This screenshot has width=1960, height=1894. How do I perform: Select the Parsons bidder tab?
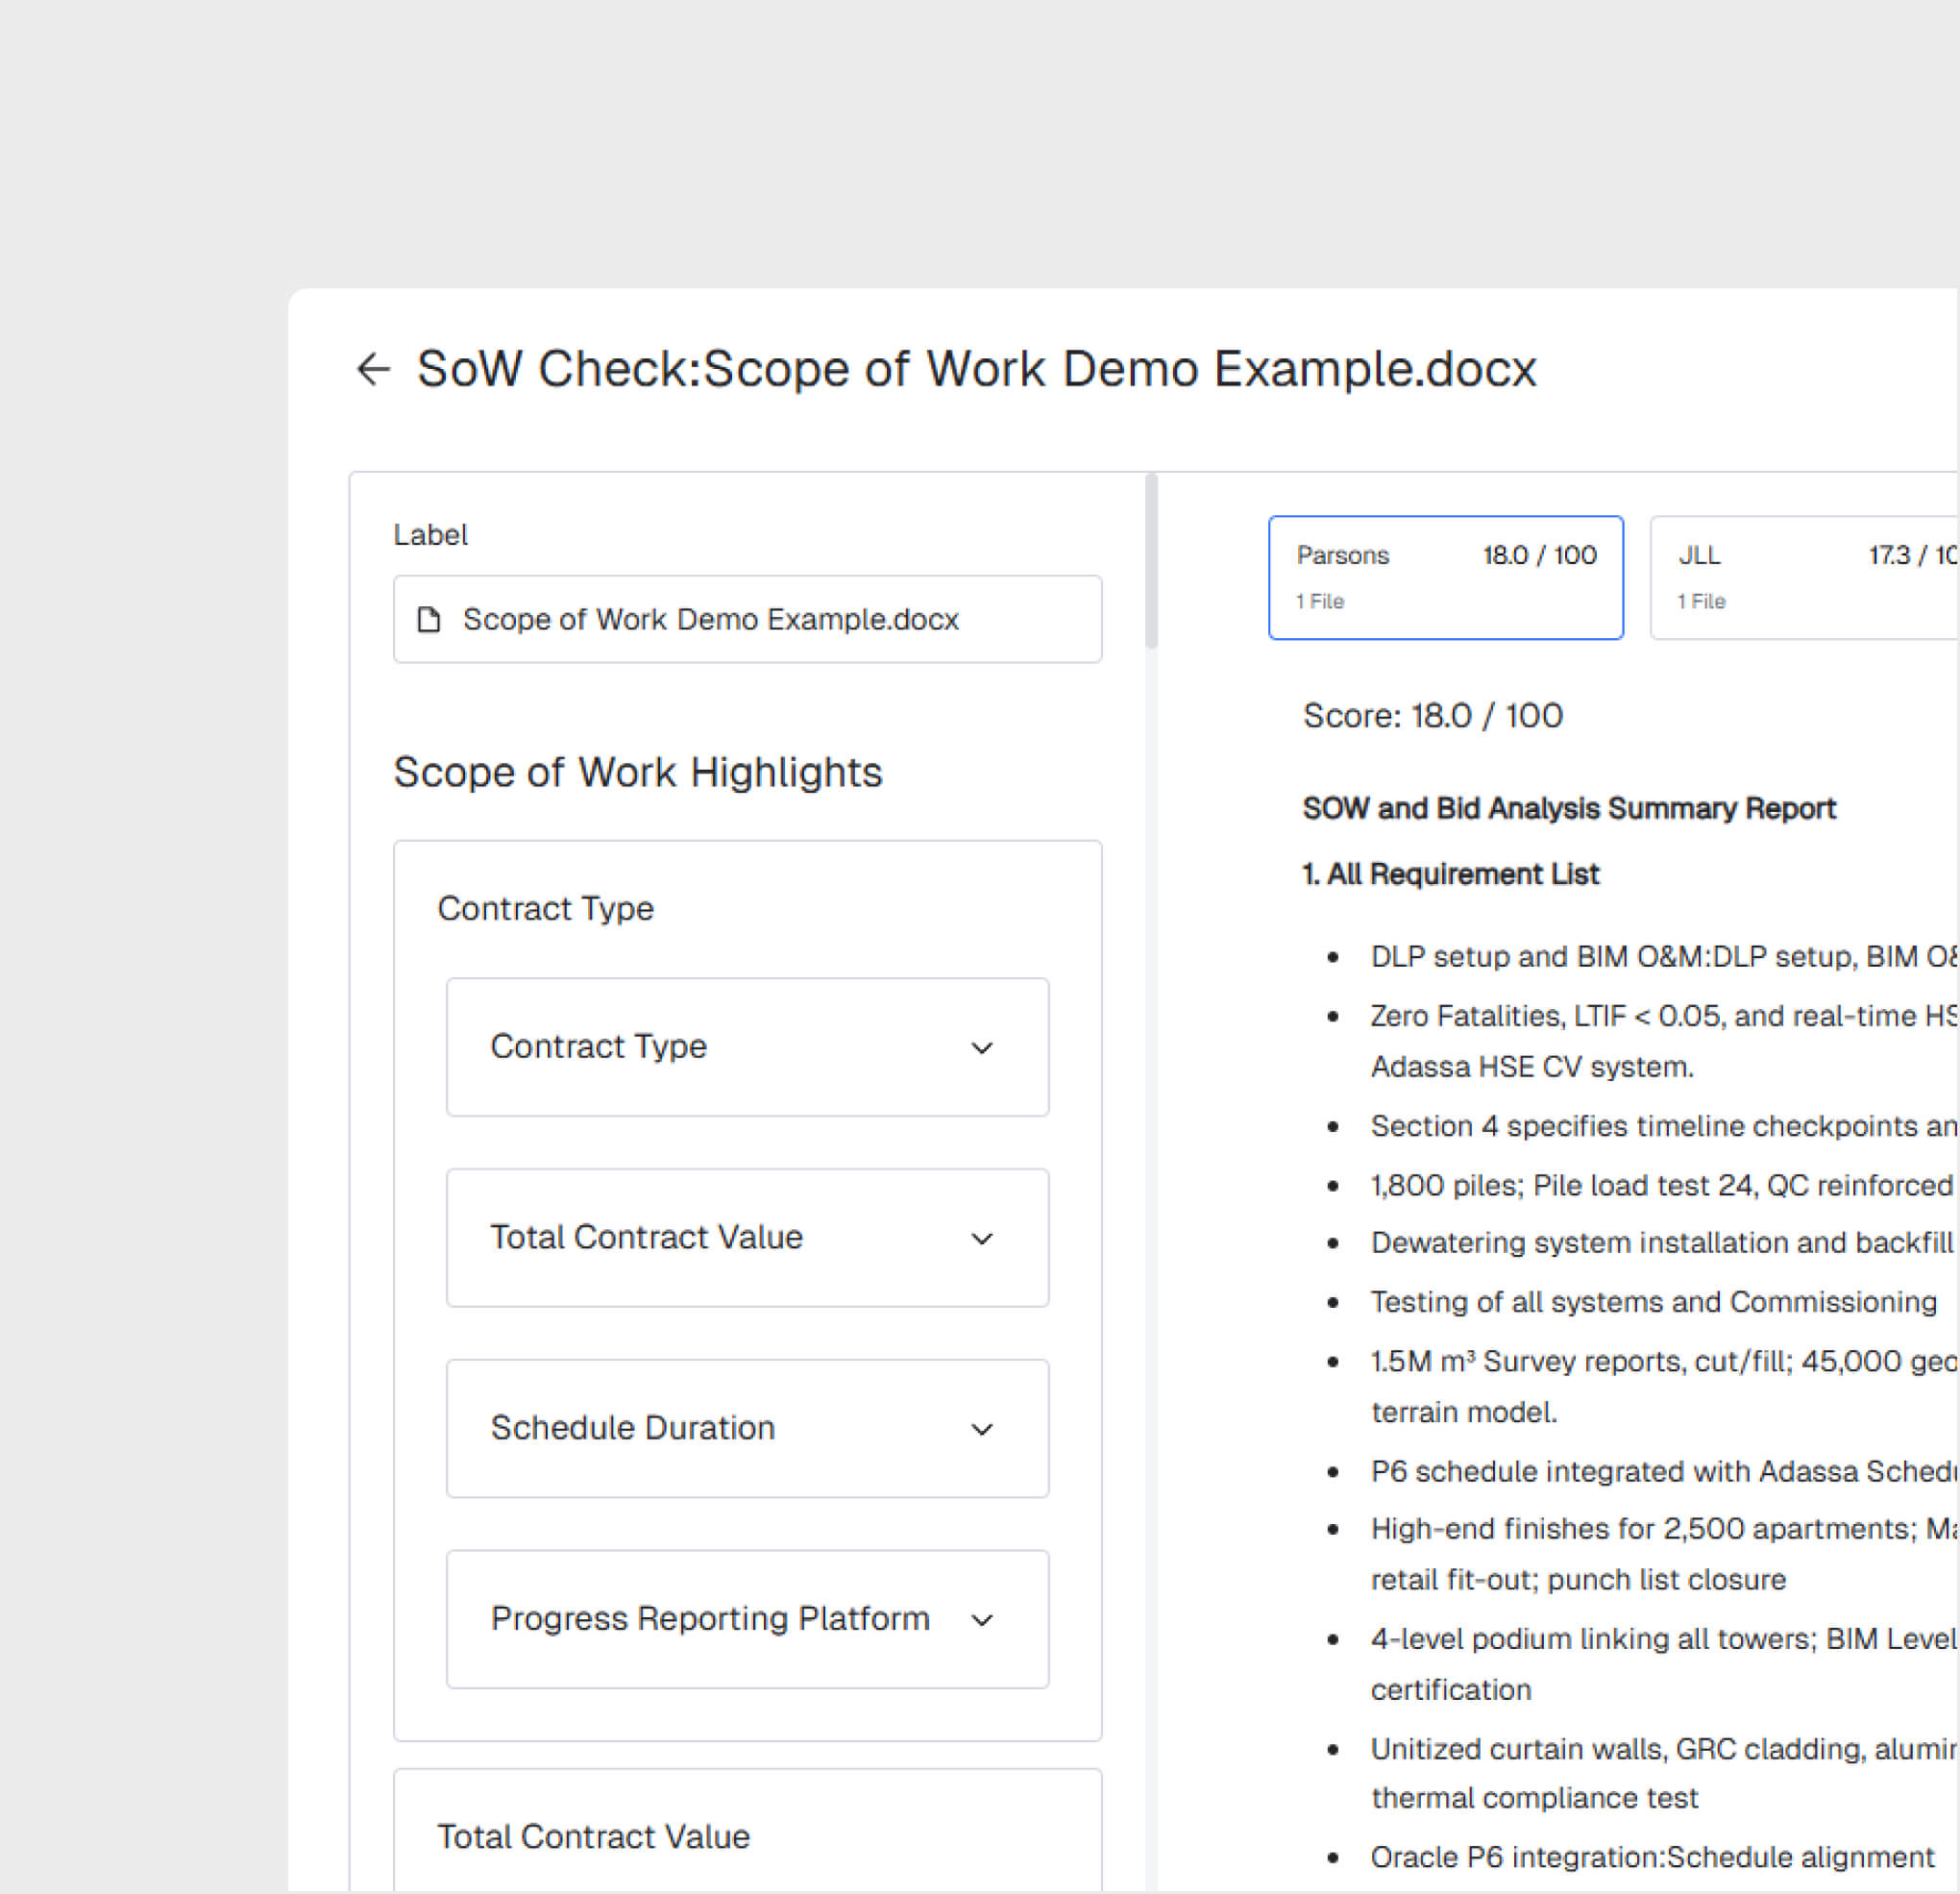tap(1445, 578)
